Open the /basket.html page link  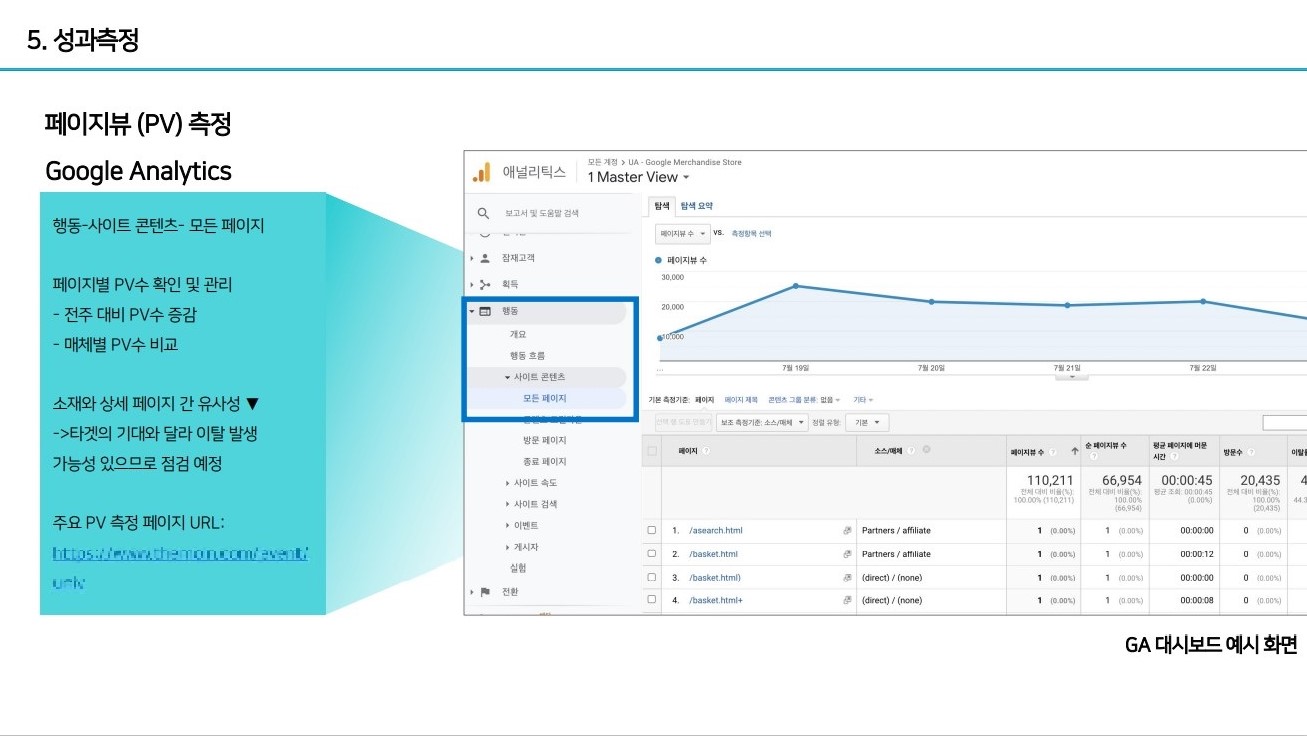714,554
